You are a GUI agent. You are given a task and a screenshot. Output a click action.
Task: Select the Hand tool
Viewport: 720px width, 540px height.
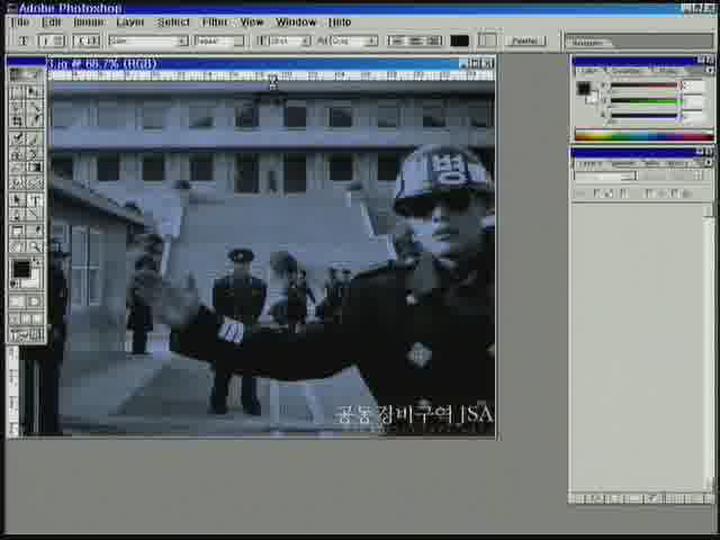click(17, 247)
